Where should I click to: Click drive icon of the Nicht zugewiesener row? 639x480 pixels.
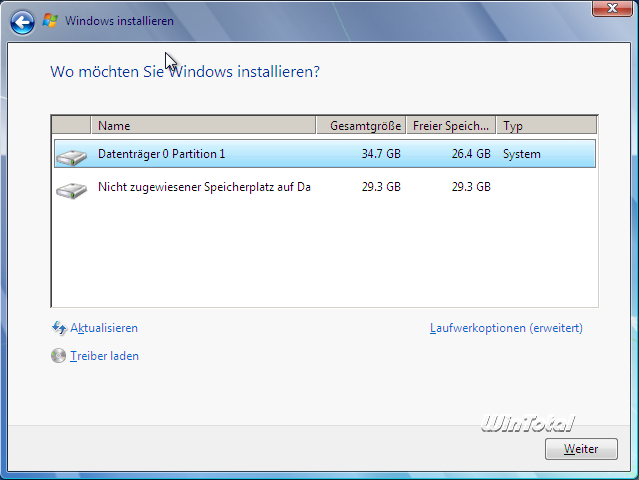click(72, 190)
